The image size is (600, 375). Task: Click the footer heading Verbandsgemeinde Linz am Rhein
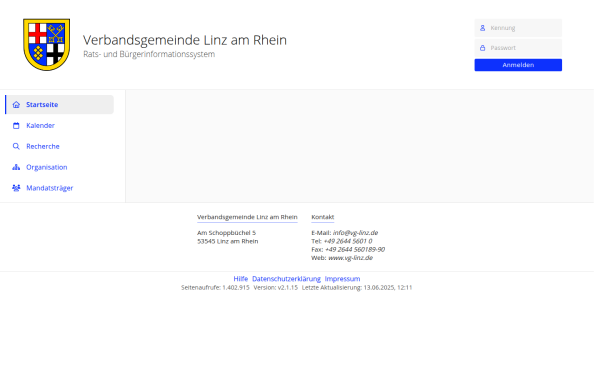pyautogui.click(x=247, y=217)
